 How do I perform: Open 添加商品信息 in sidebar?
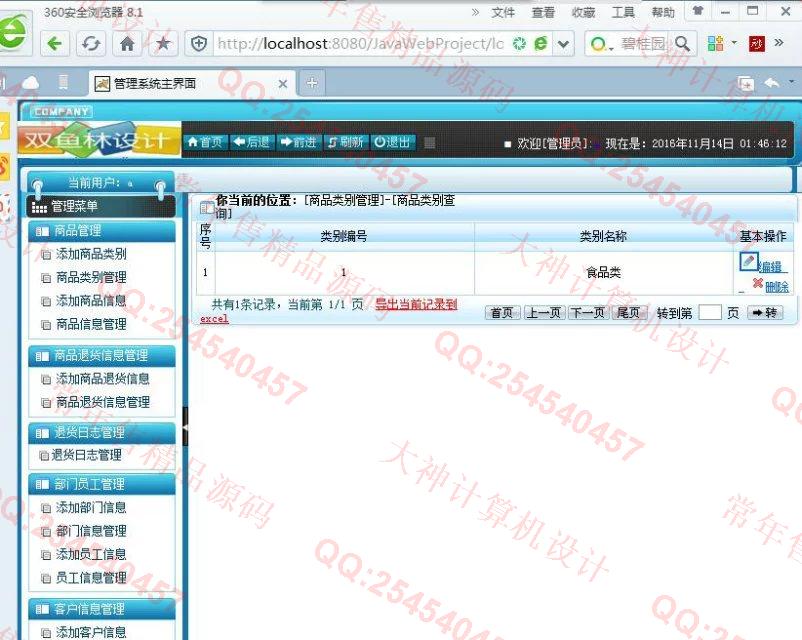coord(91,301)
